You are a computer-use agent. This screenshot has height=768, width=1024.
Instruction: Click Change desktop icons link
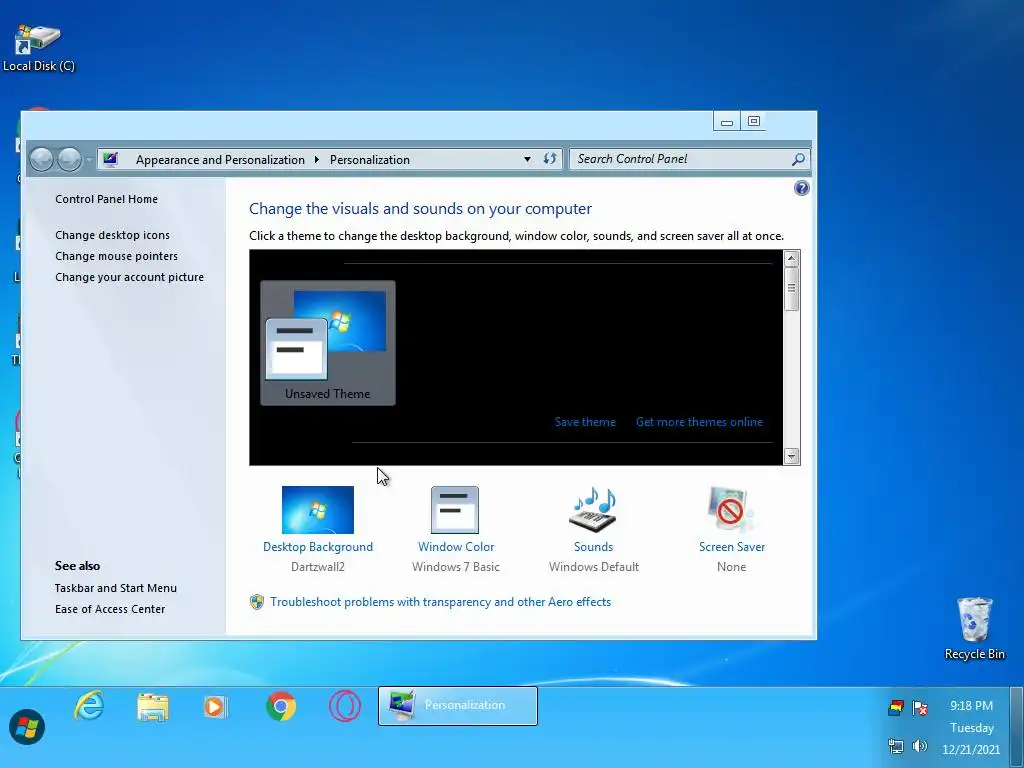coord(112,235)
